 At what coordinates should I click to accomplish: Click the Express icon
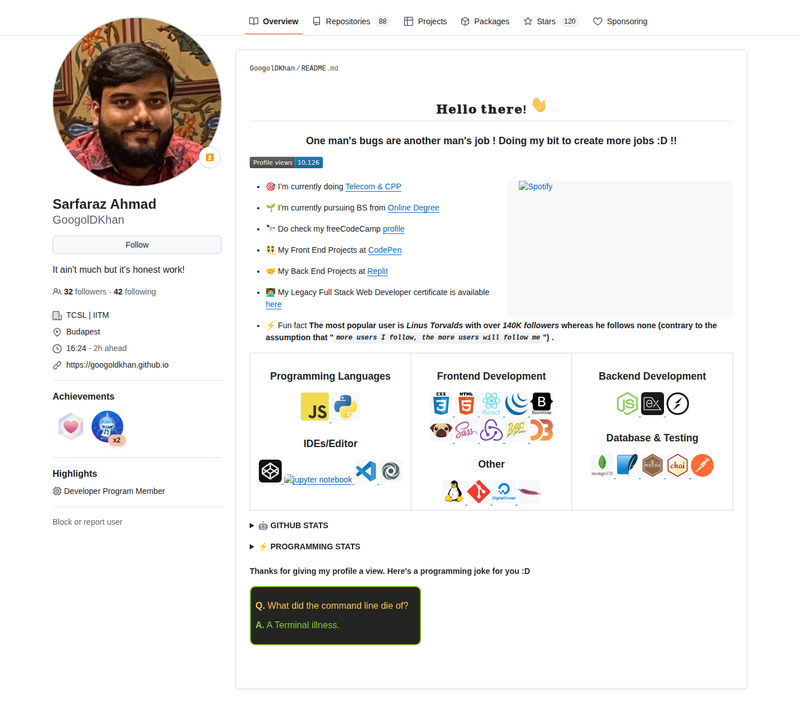[652, 404]
